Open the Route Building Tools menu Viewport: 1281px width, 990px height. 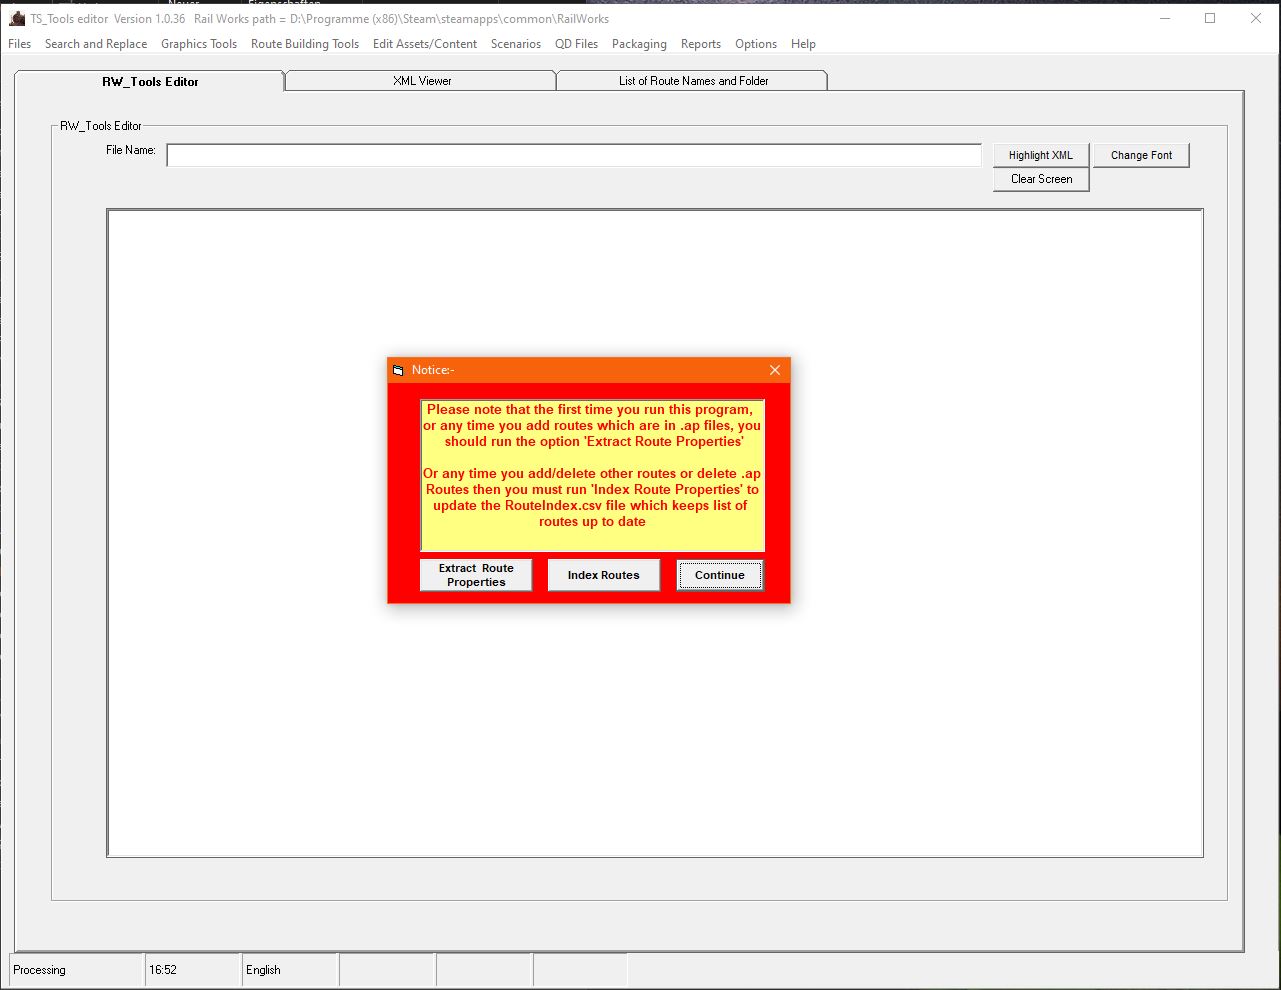point(305,44)
